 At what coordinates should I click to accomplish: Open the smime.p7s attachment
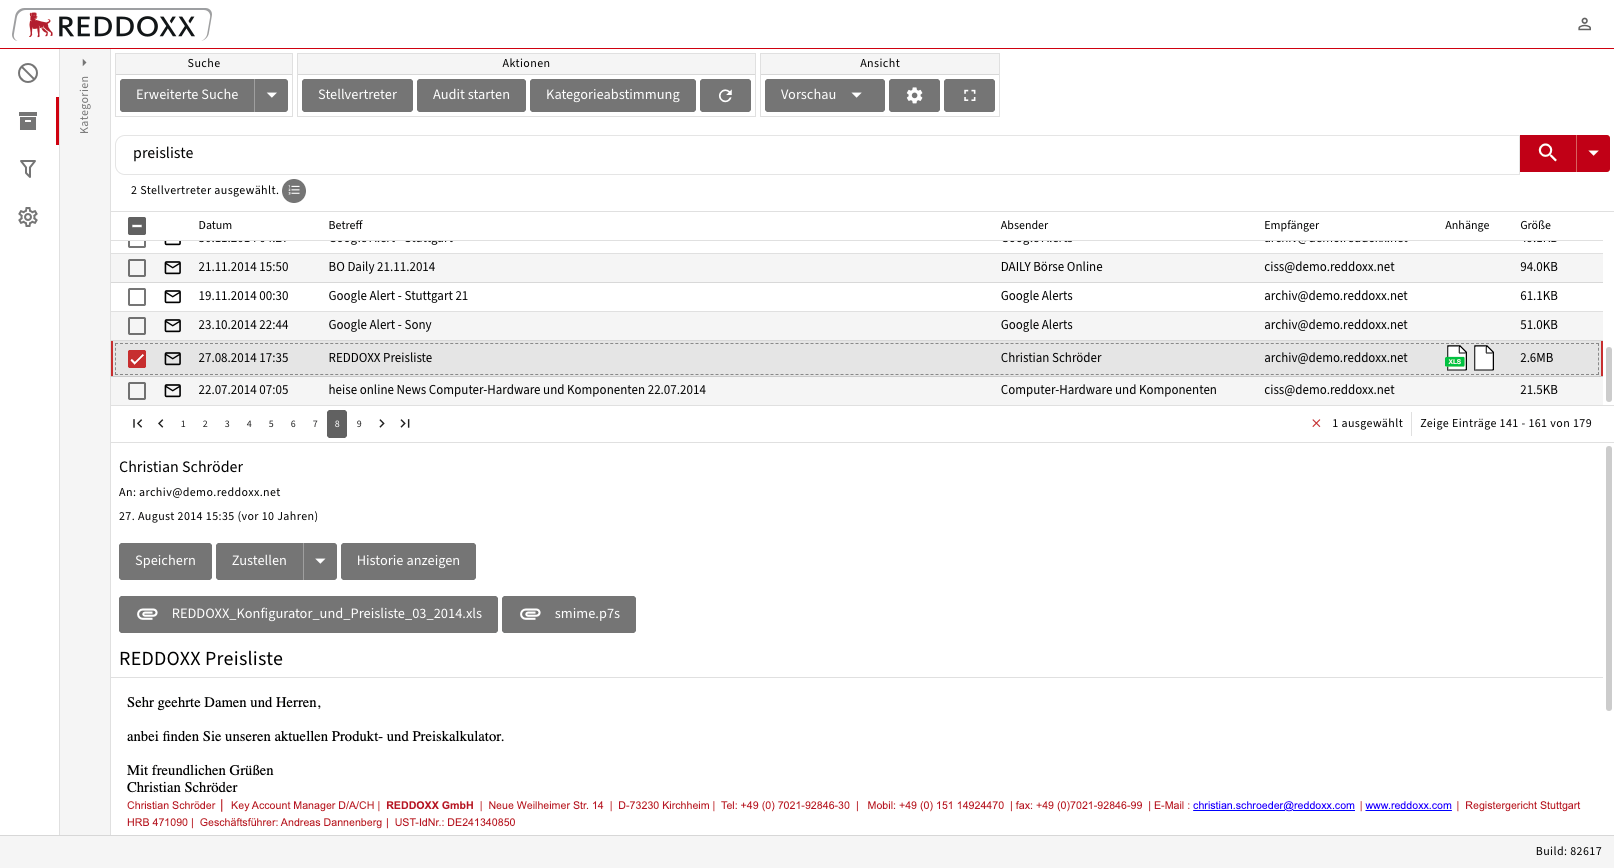pyautogui.click(x=569, y=614)
